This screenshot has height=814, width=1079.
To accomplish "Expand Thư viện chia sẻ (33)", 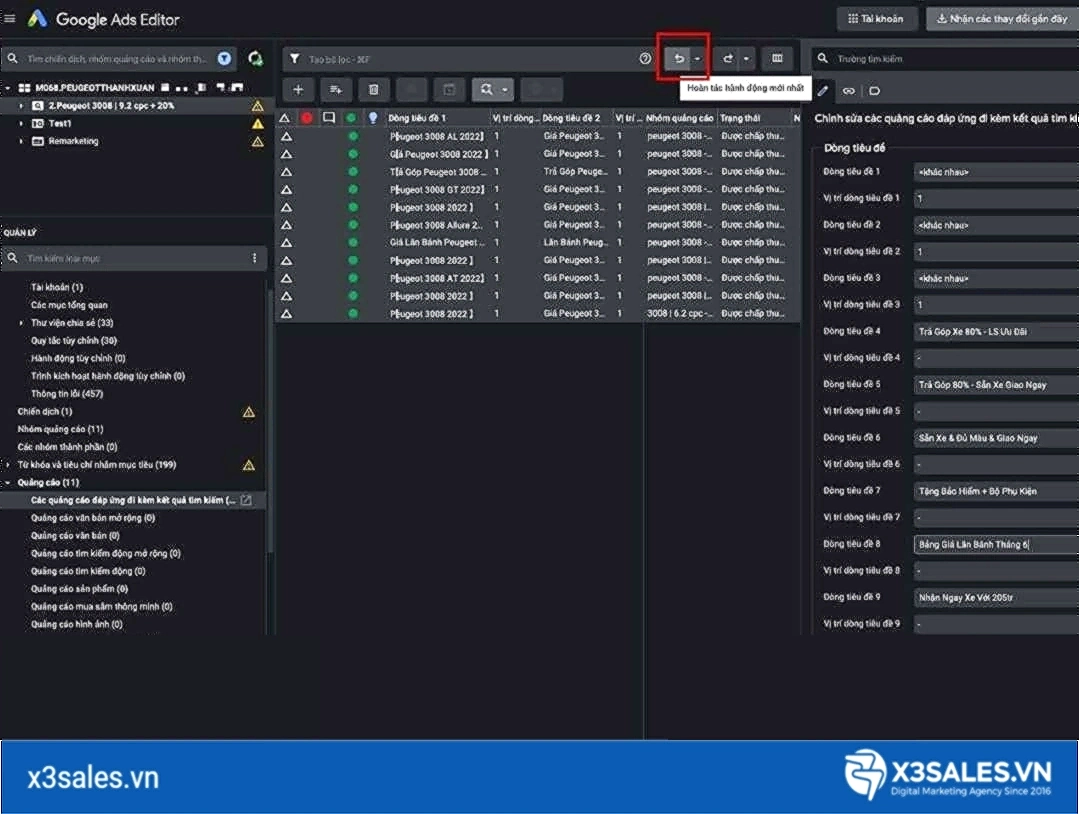I will tap(21, 323).
